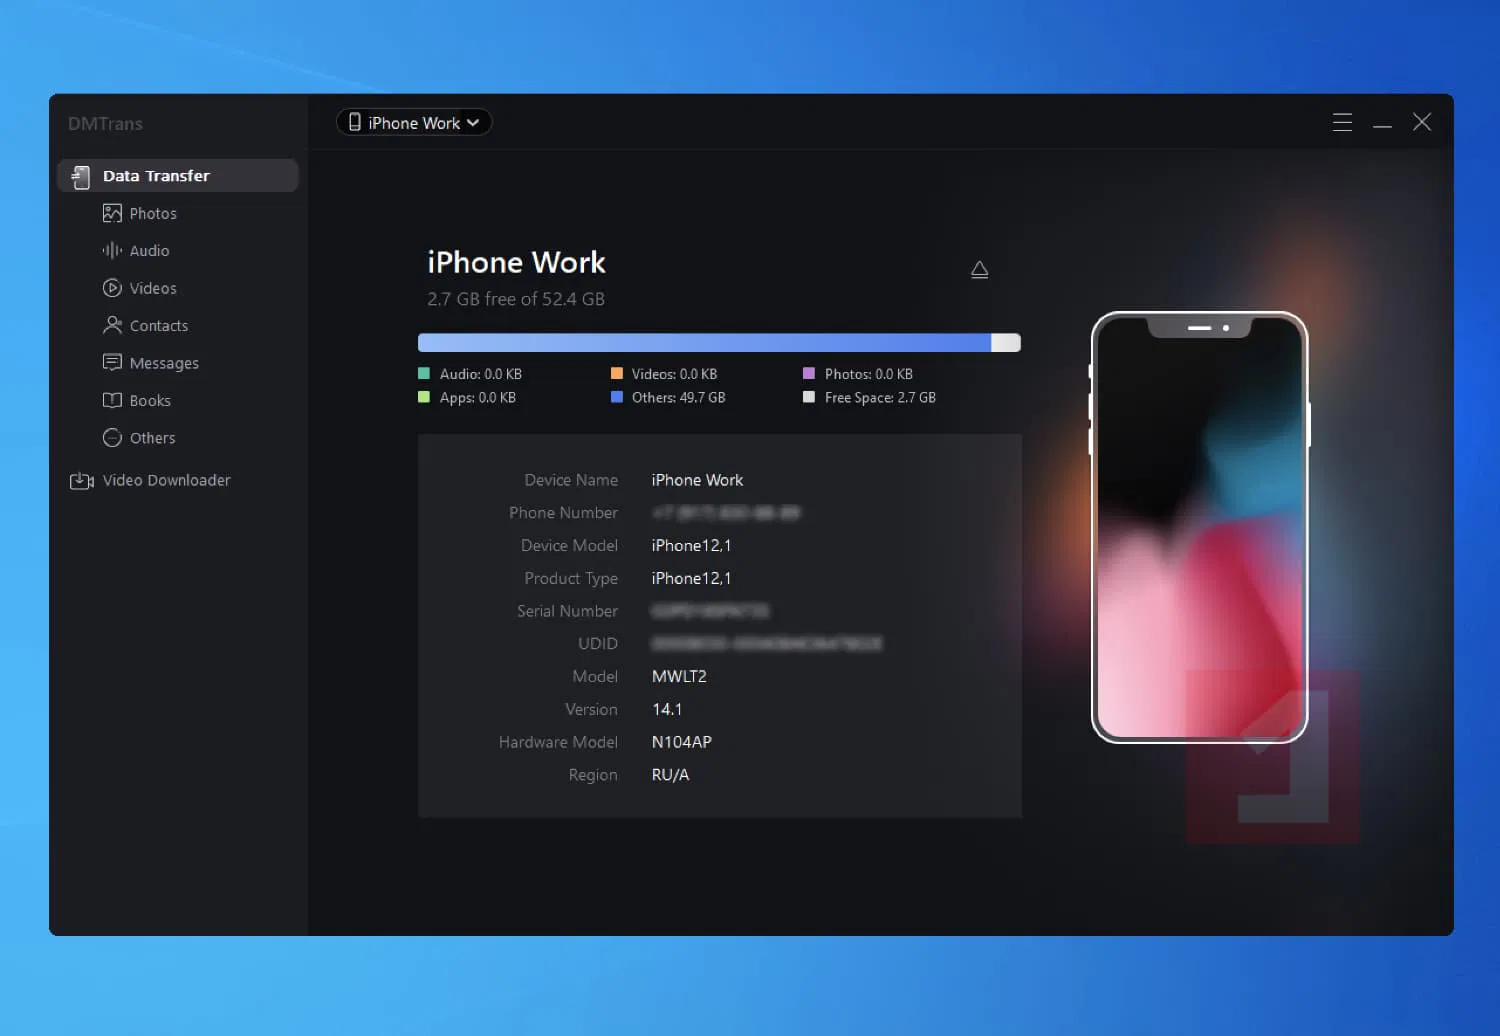The width and height of the screenshot is (1500, 1036).
Task: Minimize the DMTrans window
Action: [1382, 126]
